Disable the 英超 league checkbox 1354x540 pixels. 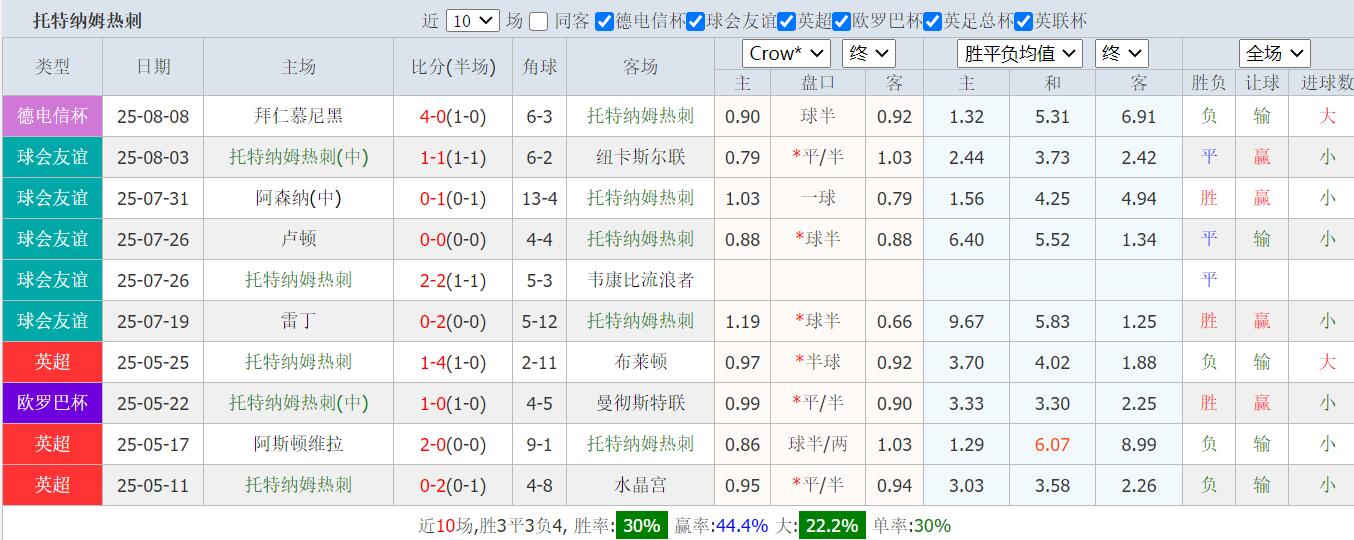[787, 21]
